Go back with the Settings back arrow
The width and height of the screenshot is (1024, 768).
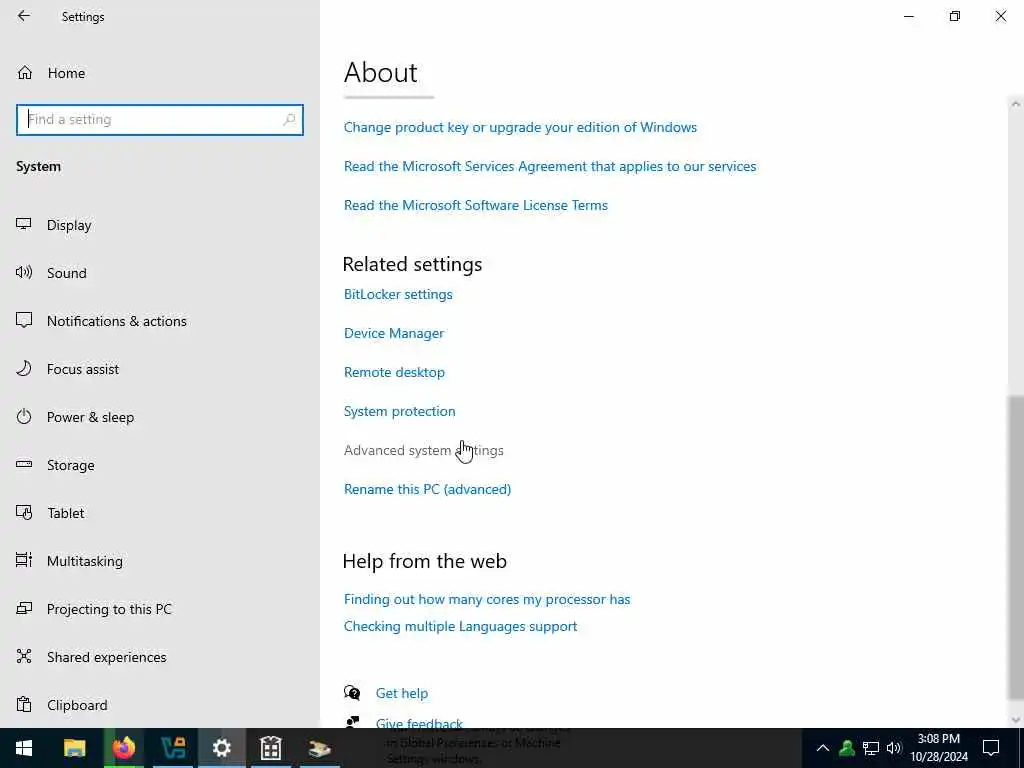(x=24, y=16)
